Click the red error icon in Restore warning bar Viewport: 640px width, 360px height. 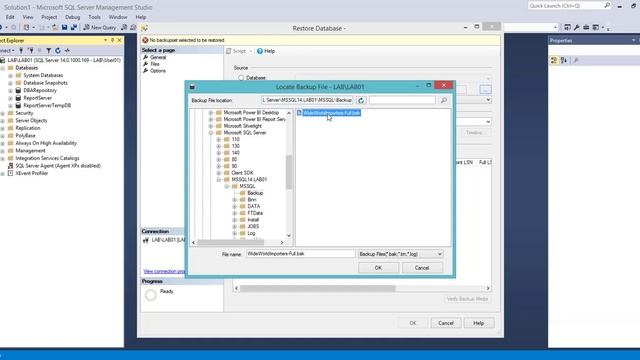pyautogui.click(x=145, y=40)
